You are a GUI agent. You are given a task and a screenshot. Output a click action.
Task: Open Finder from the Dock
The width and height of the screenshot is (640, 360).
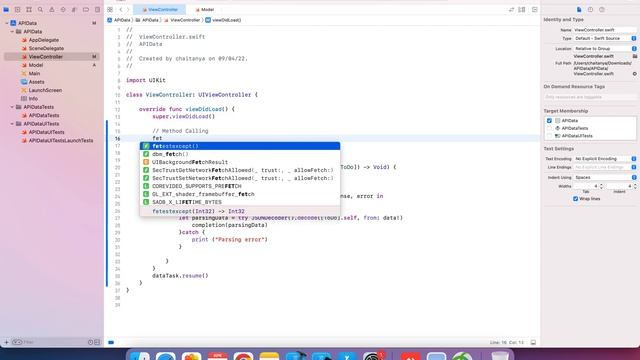140,356
